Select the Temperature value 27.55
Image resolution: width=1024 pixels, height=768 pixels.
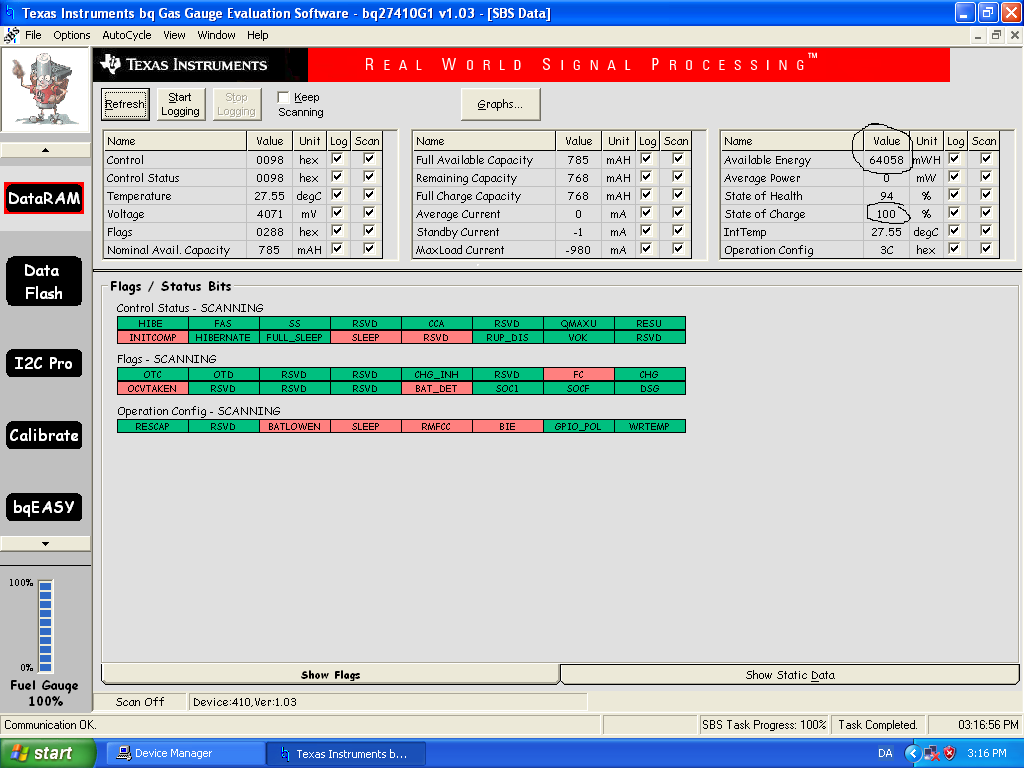pyautogui.click(x=270, y=196)
